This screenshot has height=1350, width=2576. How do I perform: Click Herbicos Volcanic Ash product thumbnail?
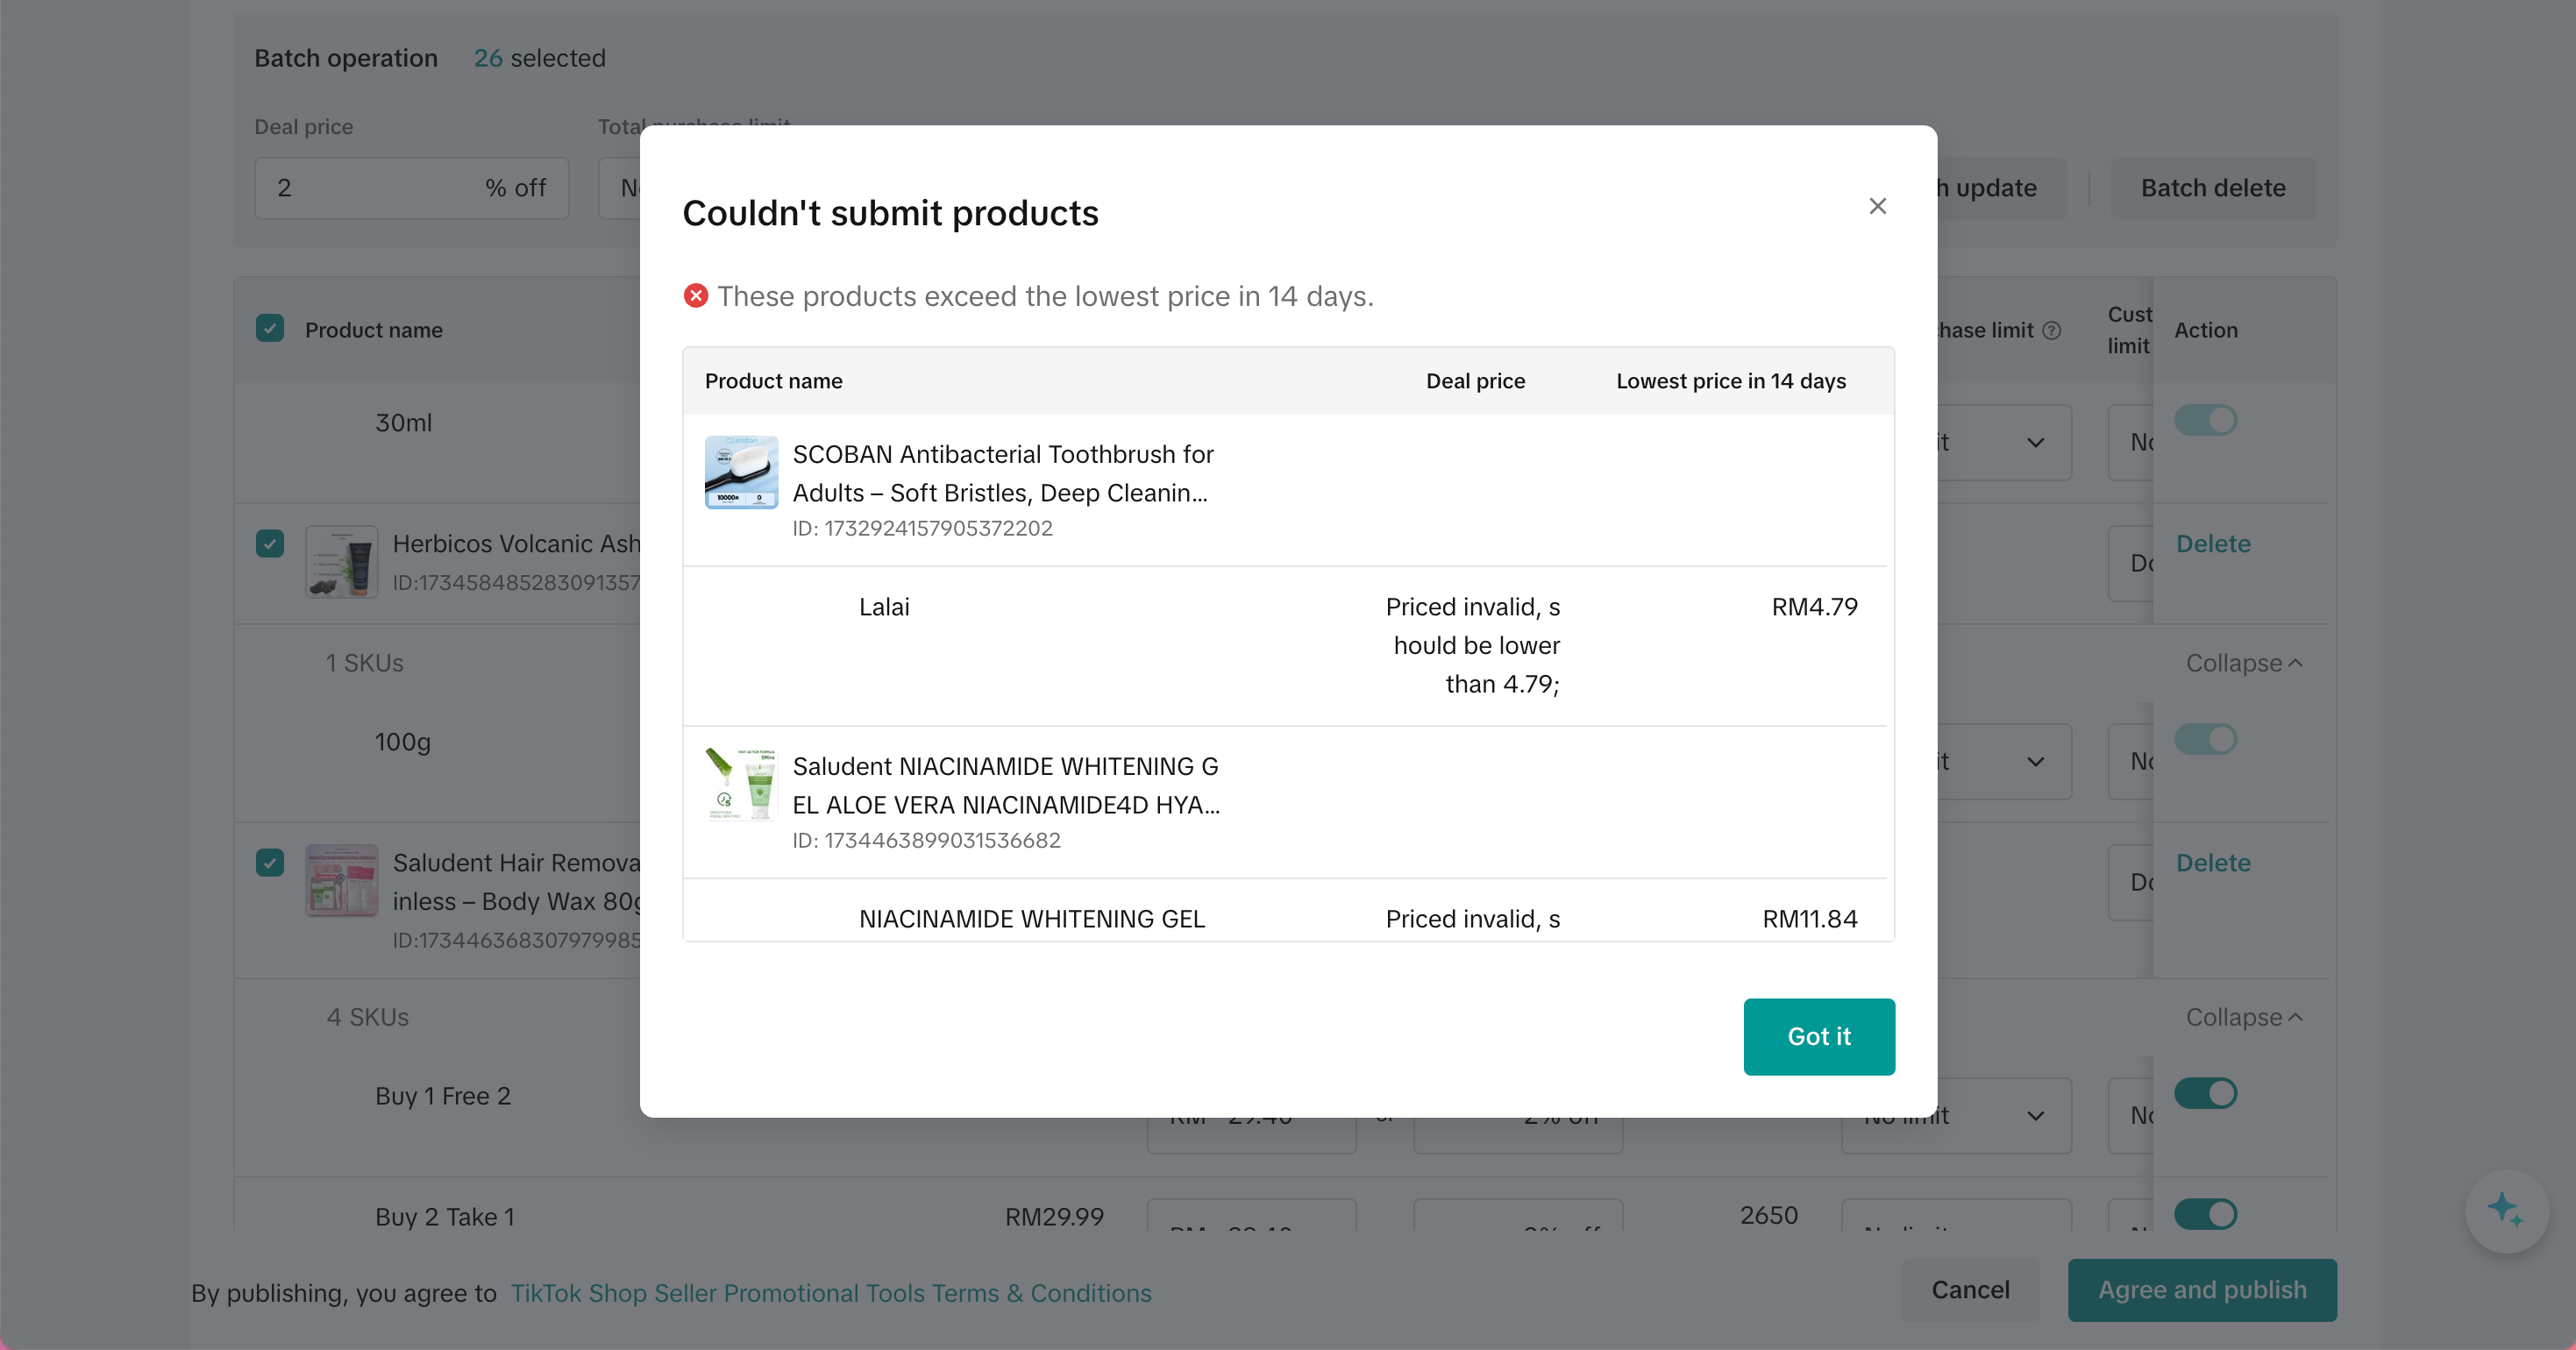coord(342,562)
